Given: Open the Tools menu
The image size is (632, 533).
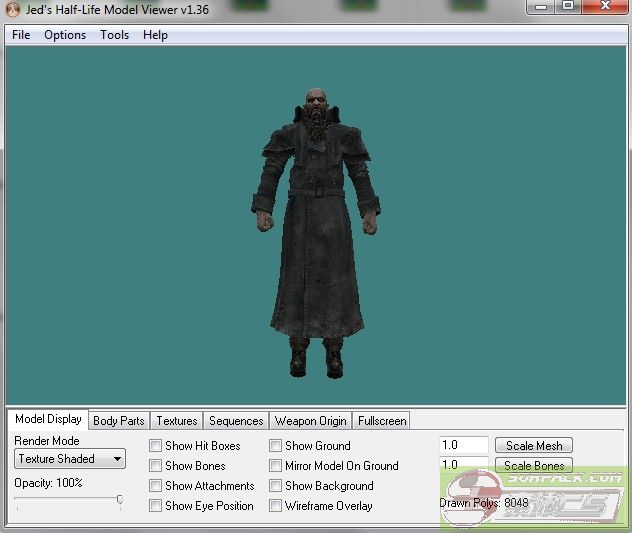Looking at the screenshot, I should (x=114, y=35).
